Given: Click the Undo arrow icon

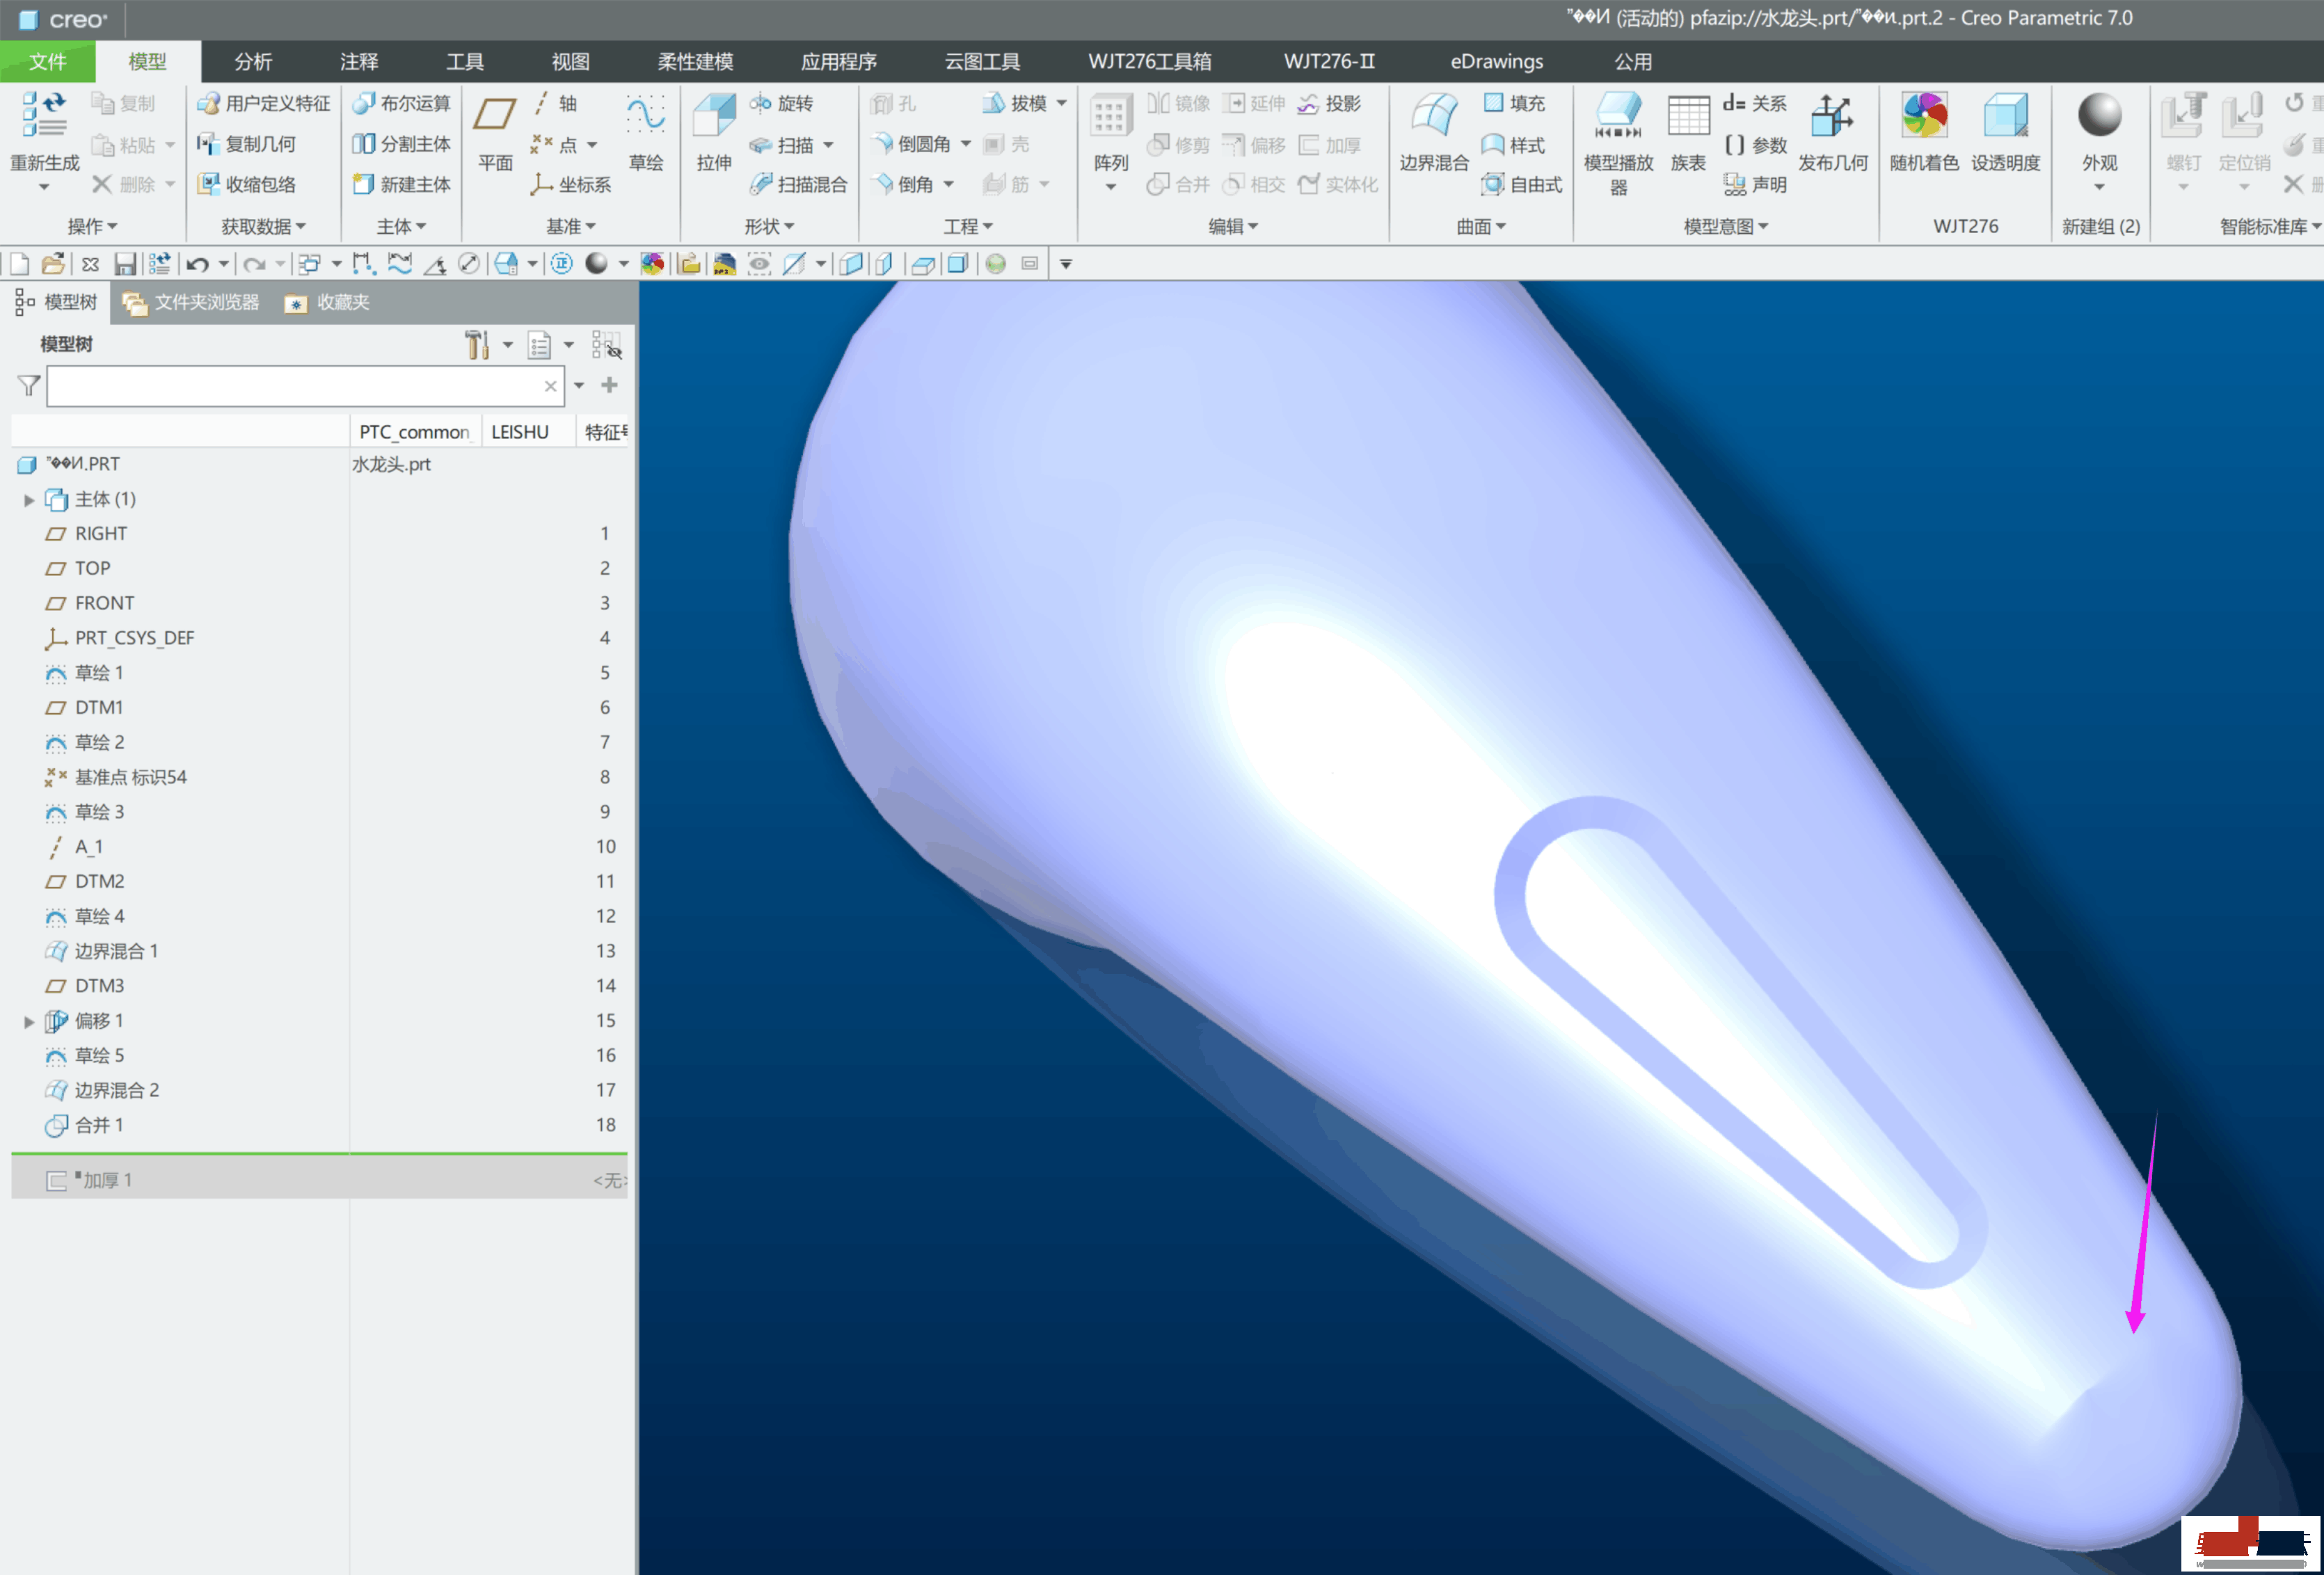Looking at the screenshot, I should pos(197,264).
